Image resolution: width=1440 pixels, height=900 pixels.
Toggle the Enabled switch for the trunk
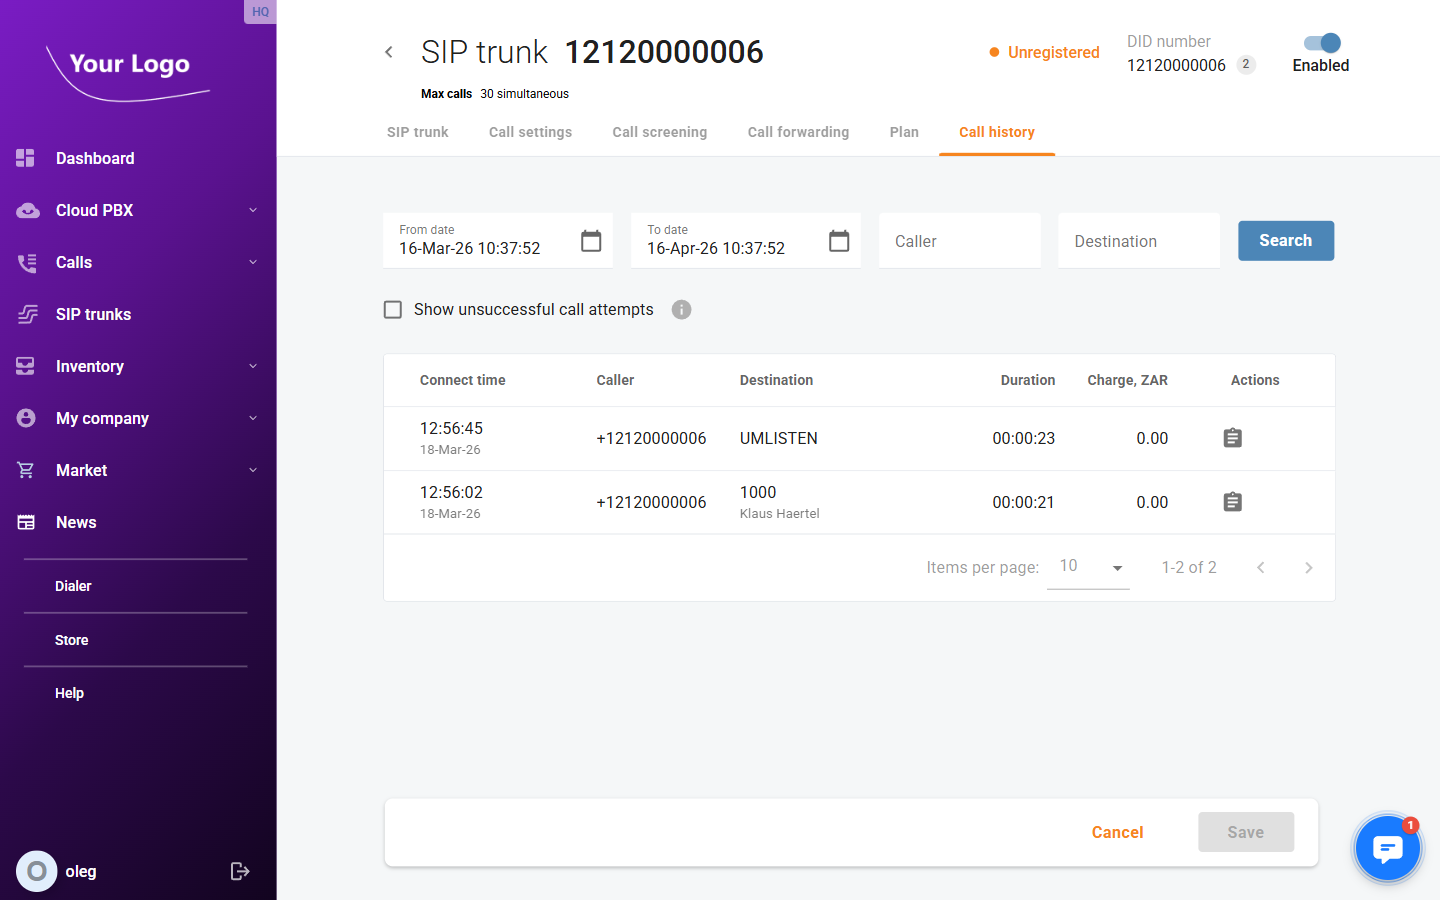(x=1321, y=43)
